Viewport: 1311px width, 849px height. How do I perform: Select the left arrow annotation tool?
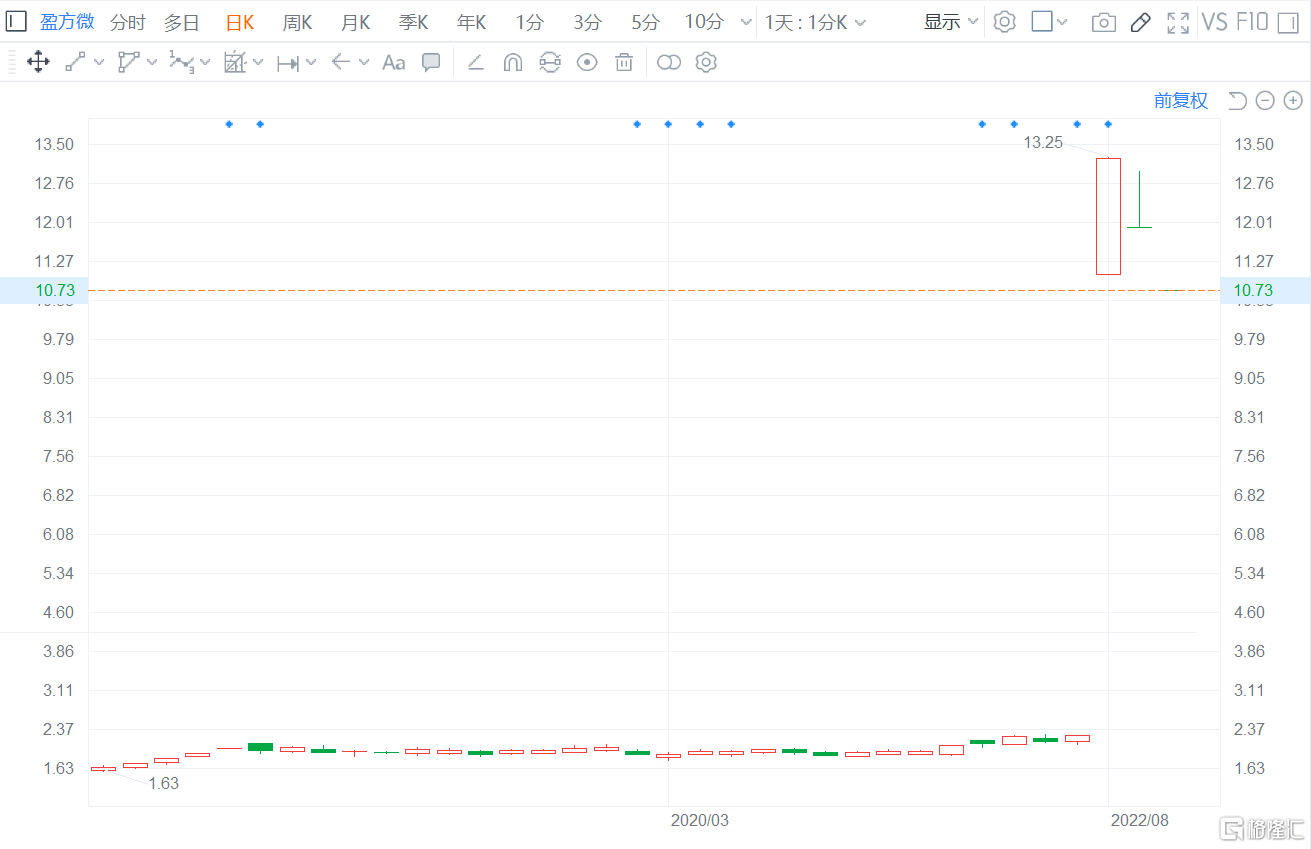tap(340, 63)
